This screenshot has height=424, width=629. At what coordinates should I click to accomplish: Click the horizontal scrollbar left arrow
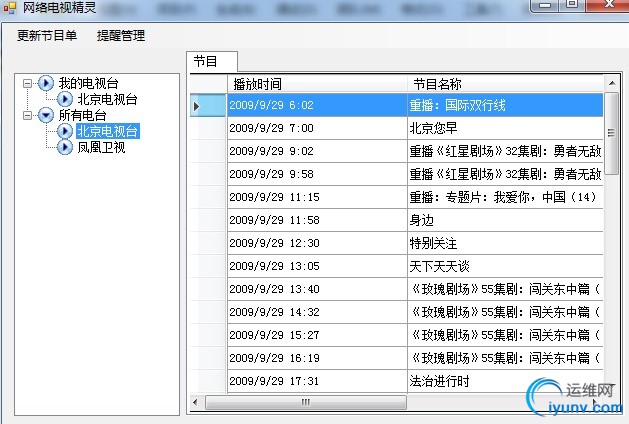tap(196, 402)
